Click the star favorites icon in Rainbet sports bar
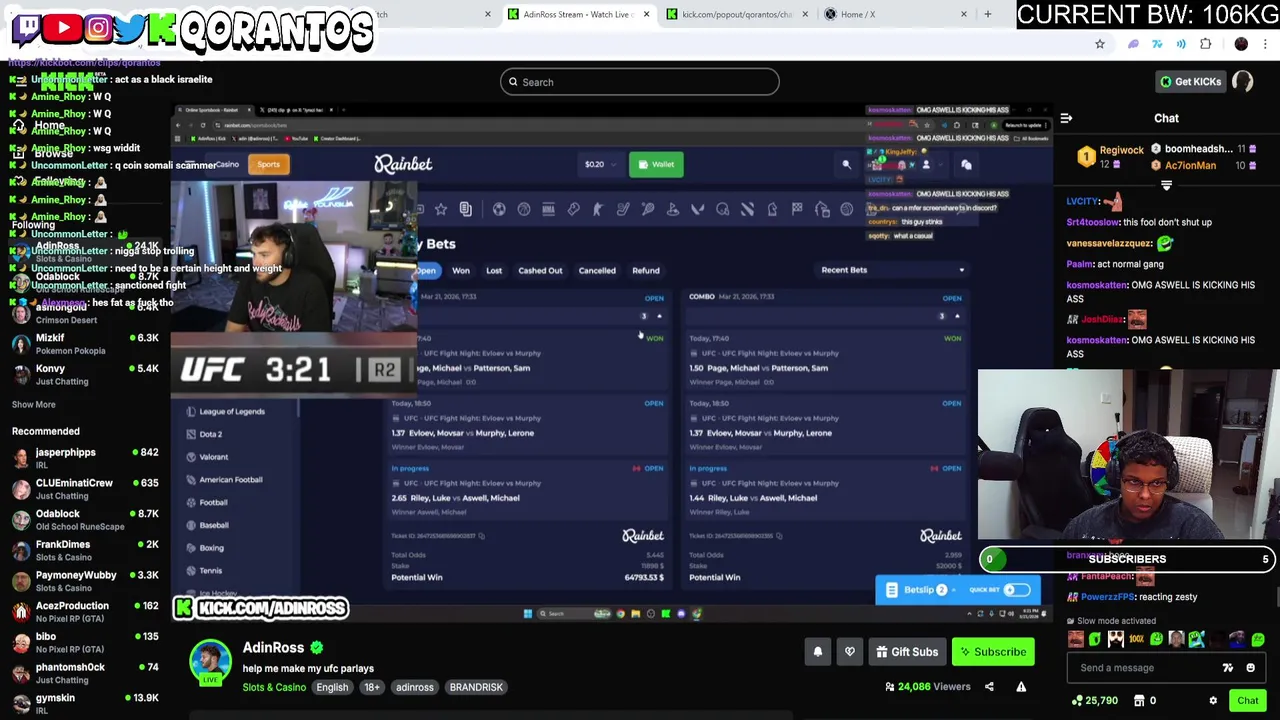 tap(440, 209)
